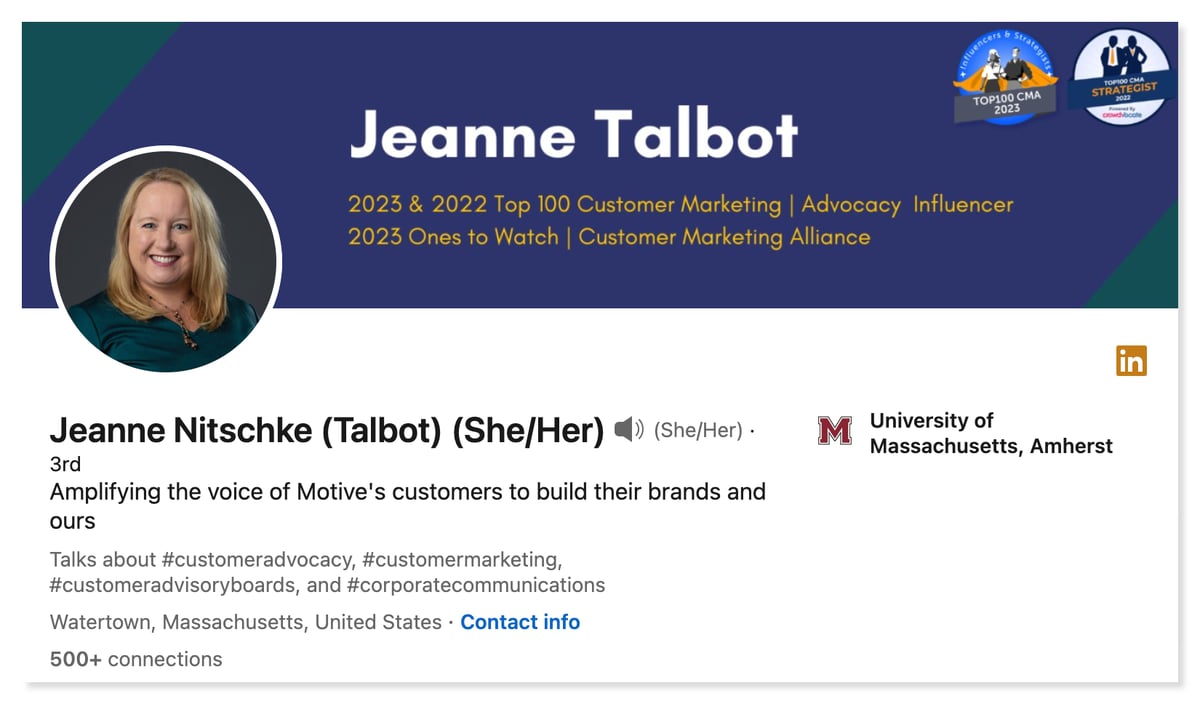1200x704 pixels.
Task: Select the name Jeanne Nitschke (Talbot) heading
Action: [327, 430]
